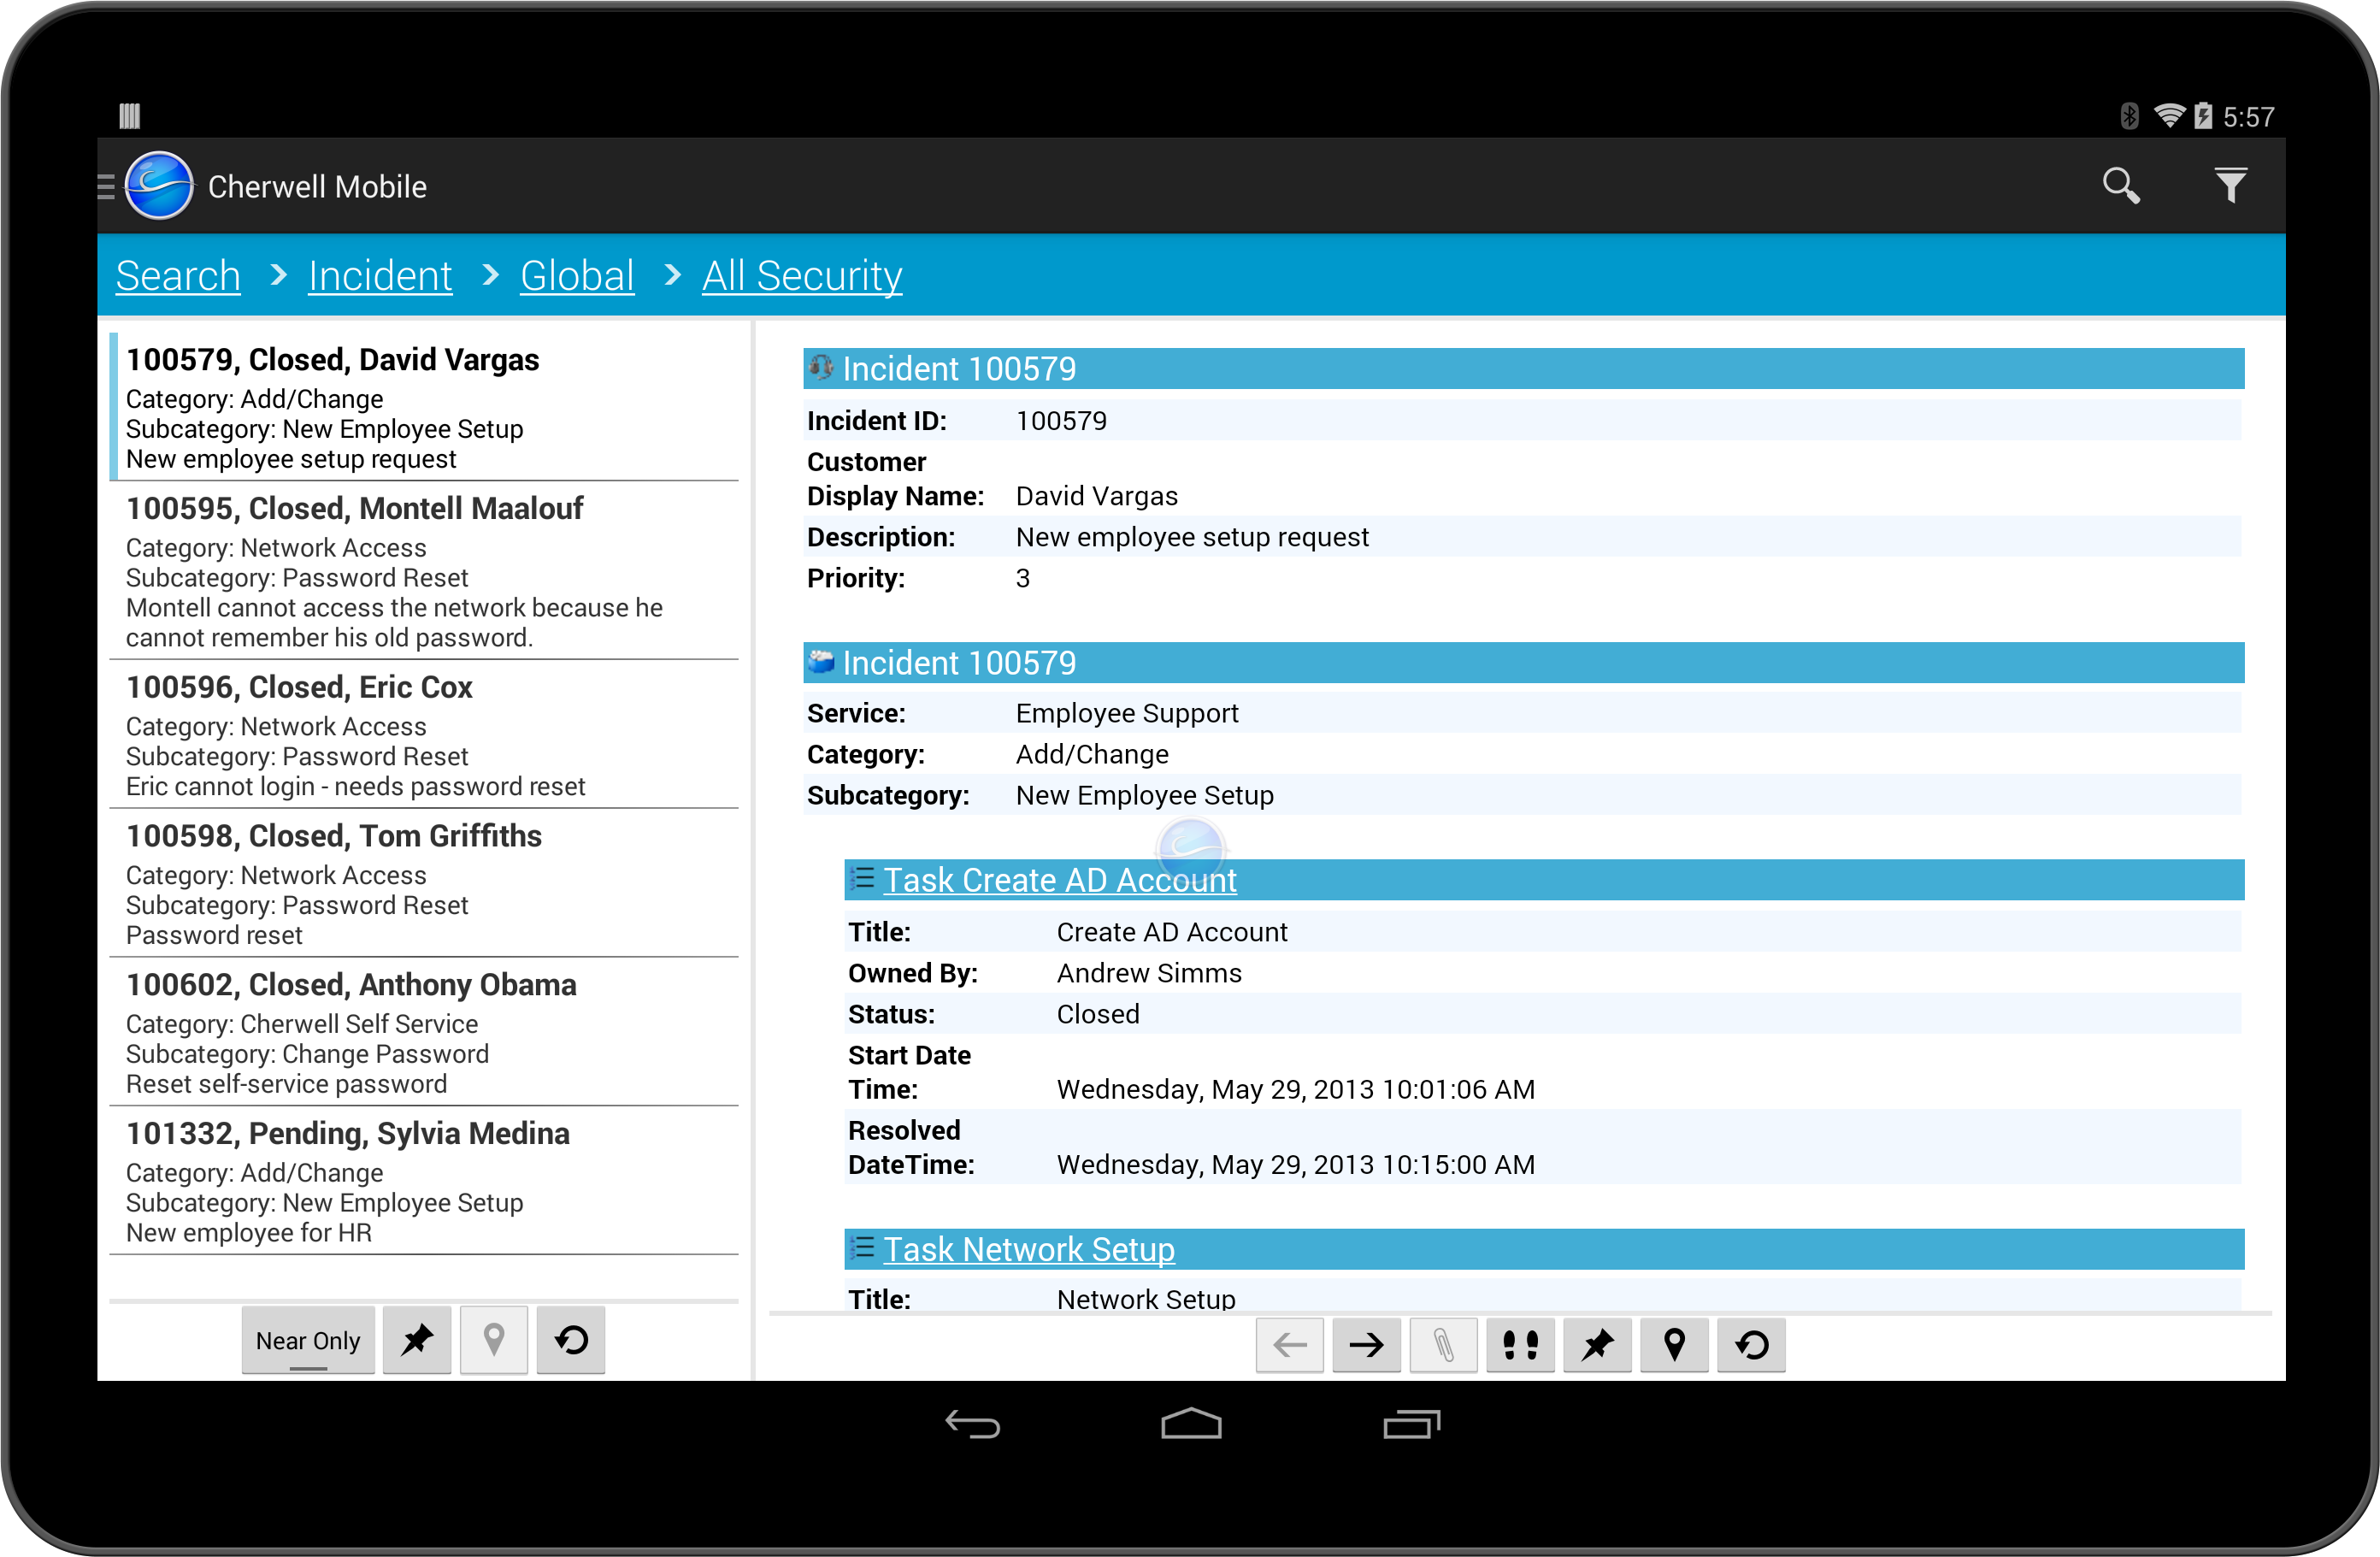
Task: Go to Incident breadcrumb
Action: (380, 276)
